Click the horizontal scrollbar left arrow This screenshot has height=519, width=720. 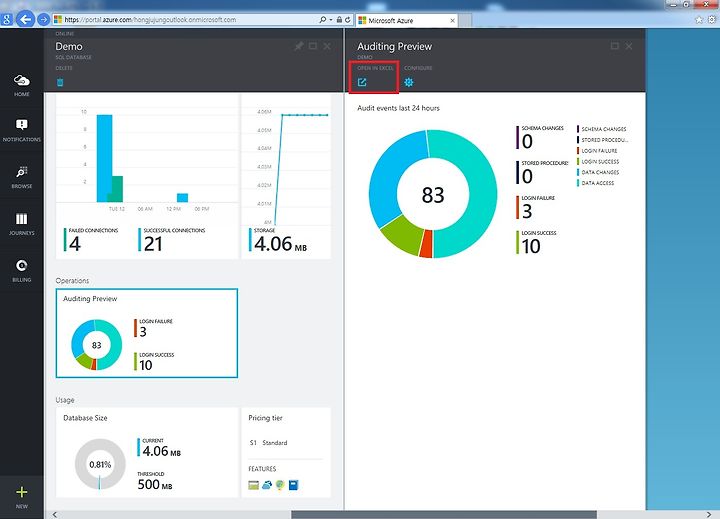pyautogui.click(x=55, y=514)
